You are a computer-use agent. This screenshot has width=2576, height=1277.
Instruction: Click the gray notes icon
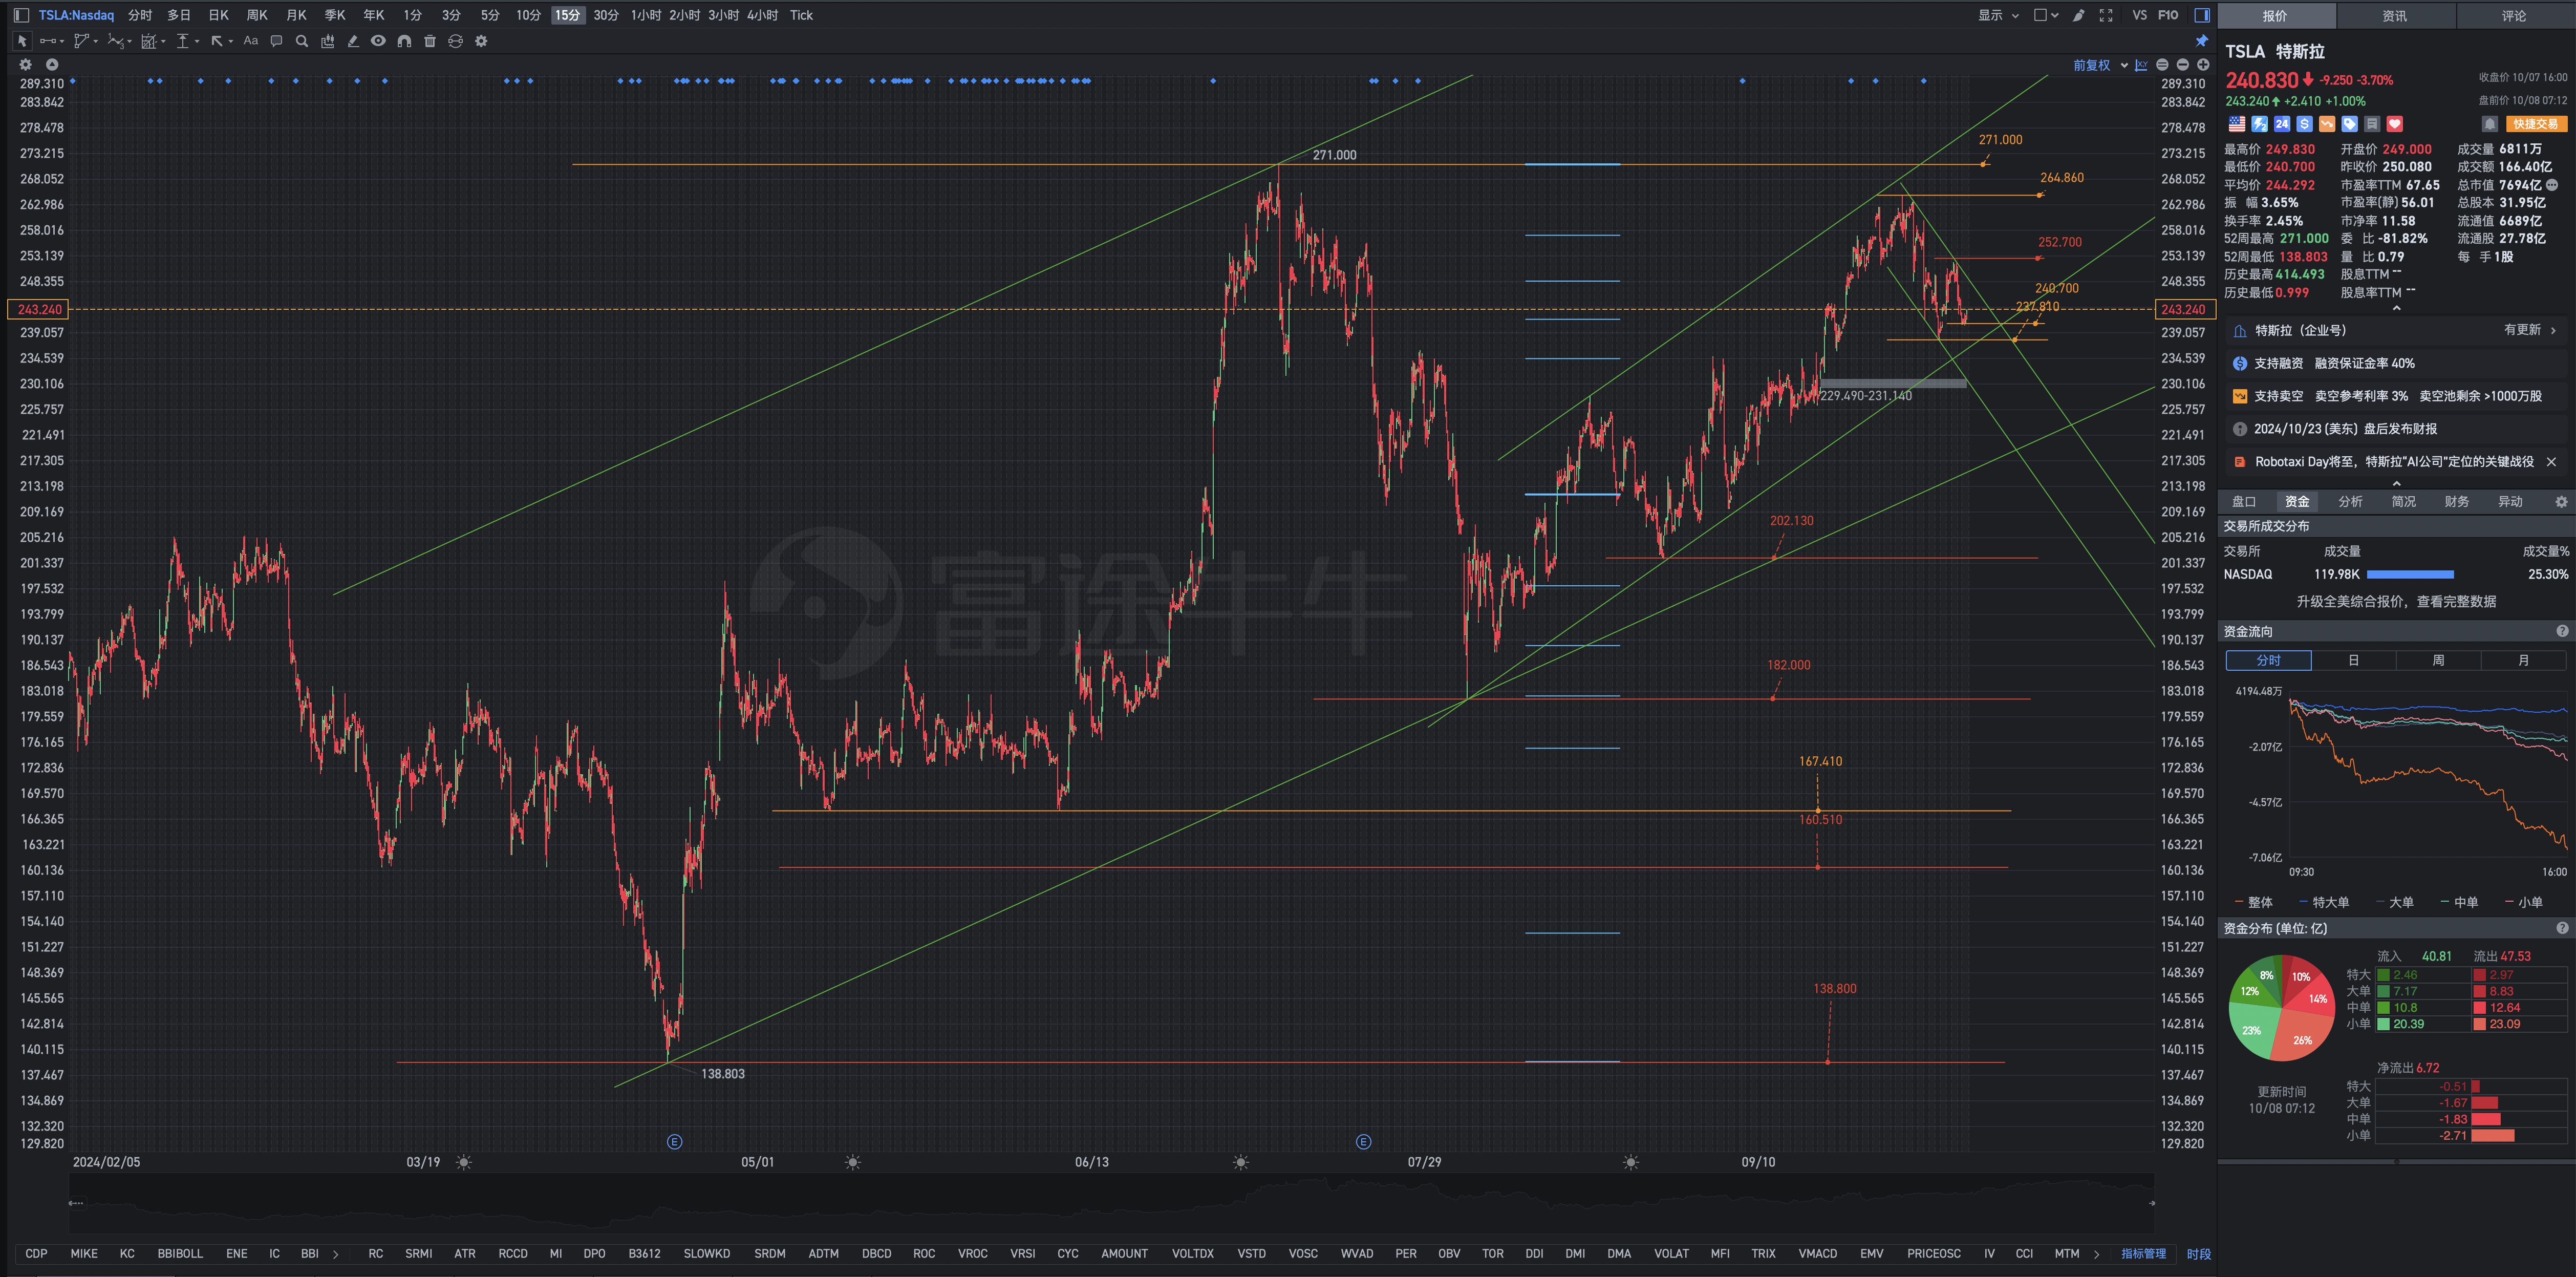[x=2372, y=124]
